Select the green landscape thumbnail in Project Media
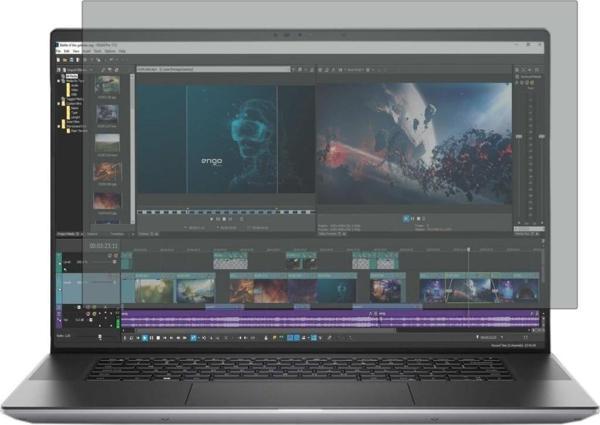This screenshot has height=425, width=600. click(x=107, y=143)
